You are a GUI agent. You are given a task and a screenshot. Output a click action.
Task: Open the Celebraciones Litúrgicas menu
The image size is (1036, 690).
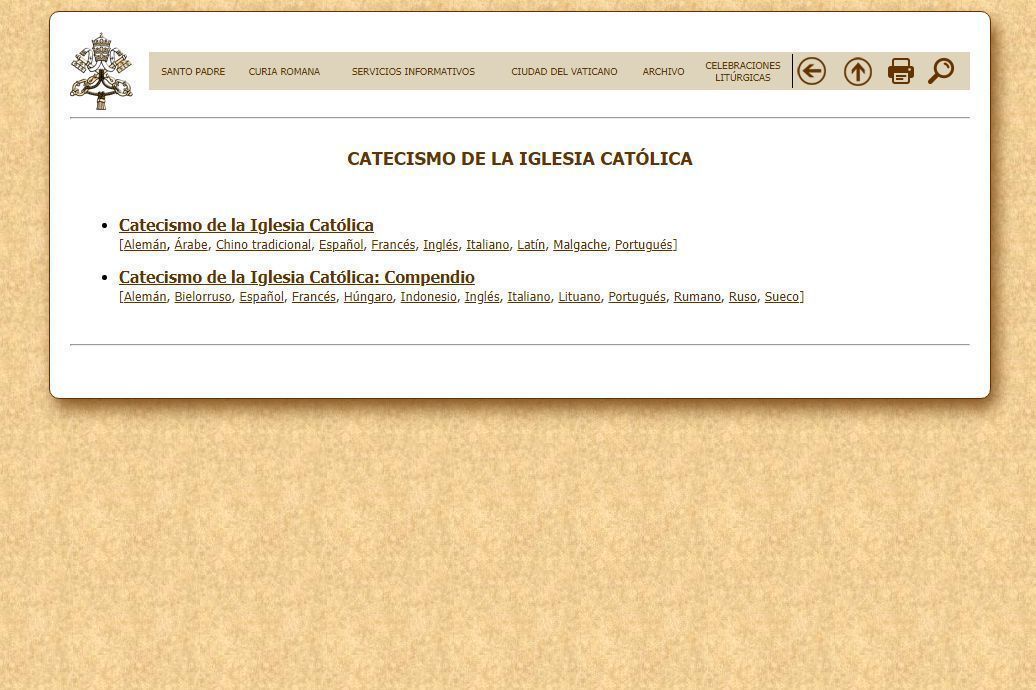pyautogui.click(x=743, y=71)
